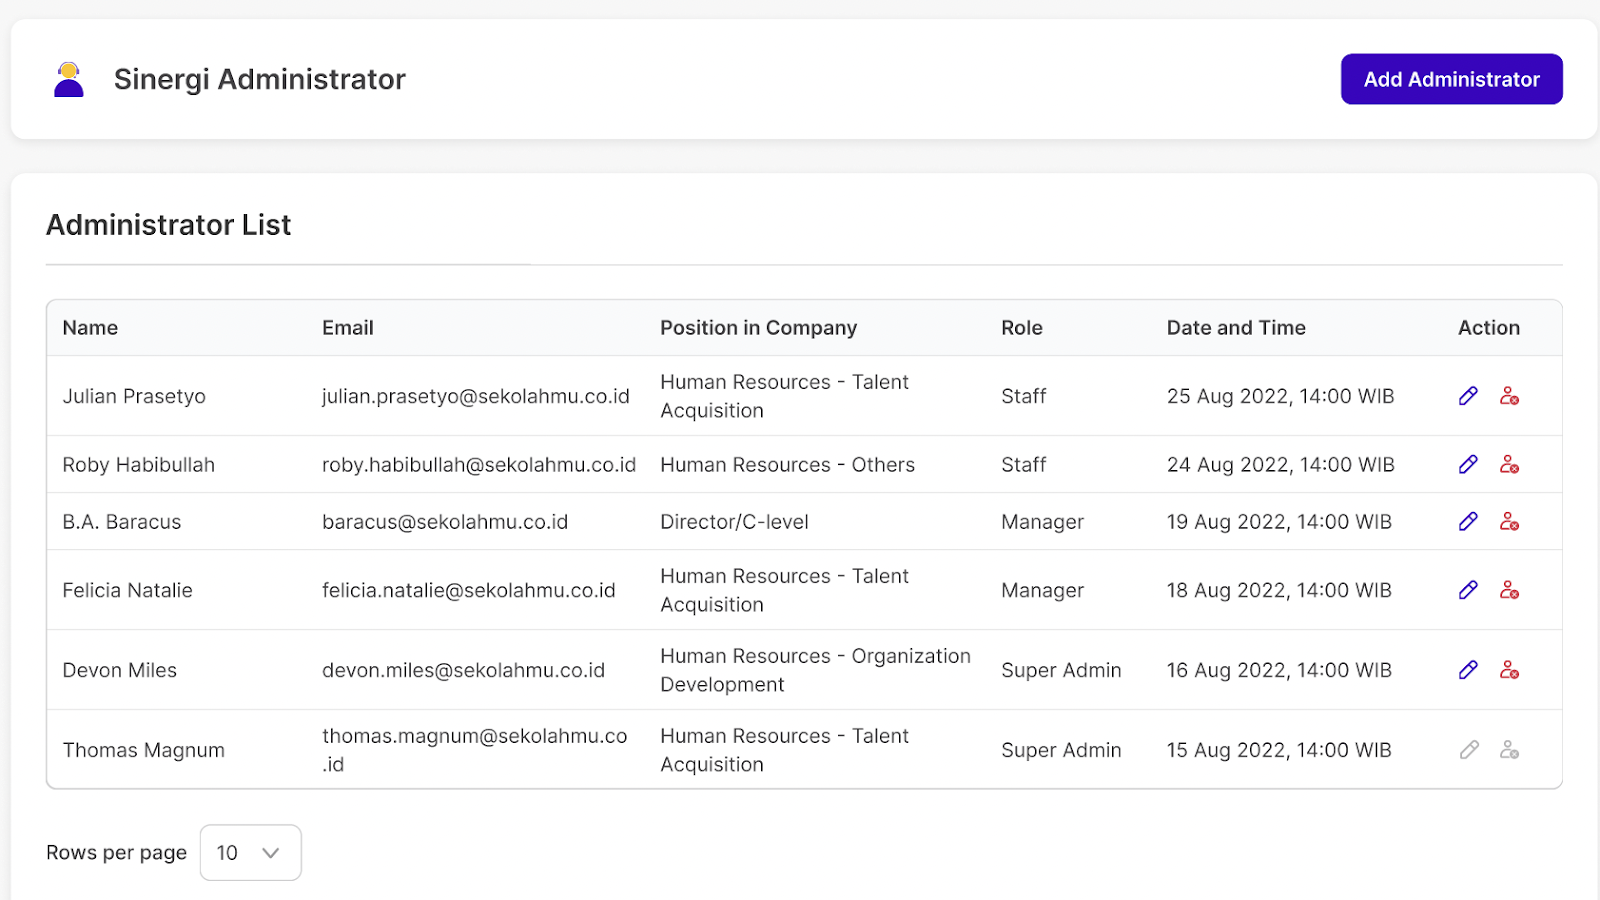The width and height of the screenshot is (1600, 900).
Task: Click the Date and Time column header
Action: point(1236,328)
